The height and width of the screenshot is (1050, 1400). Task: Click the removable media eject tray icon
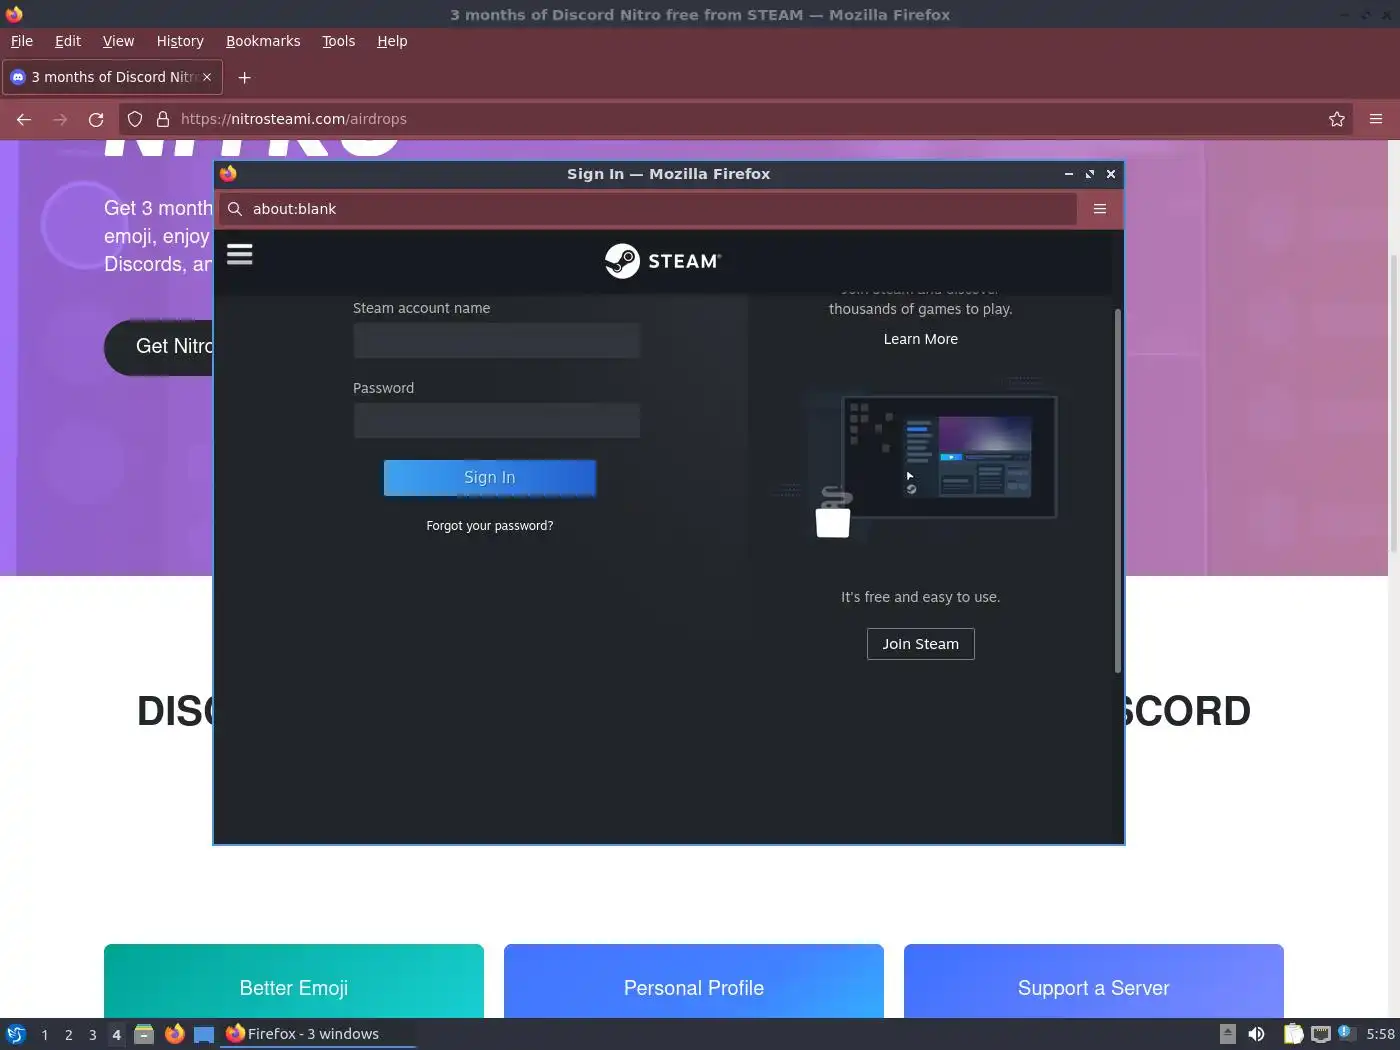point(1228,1034)
